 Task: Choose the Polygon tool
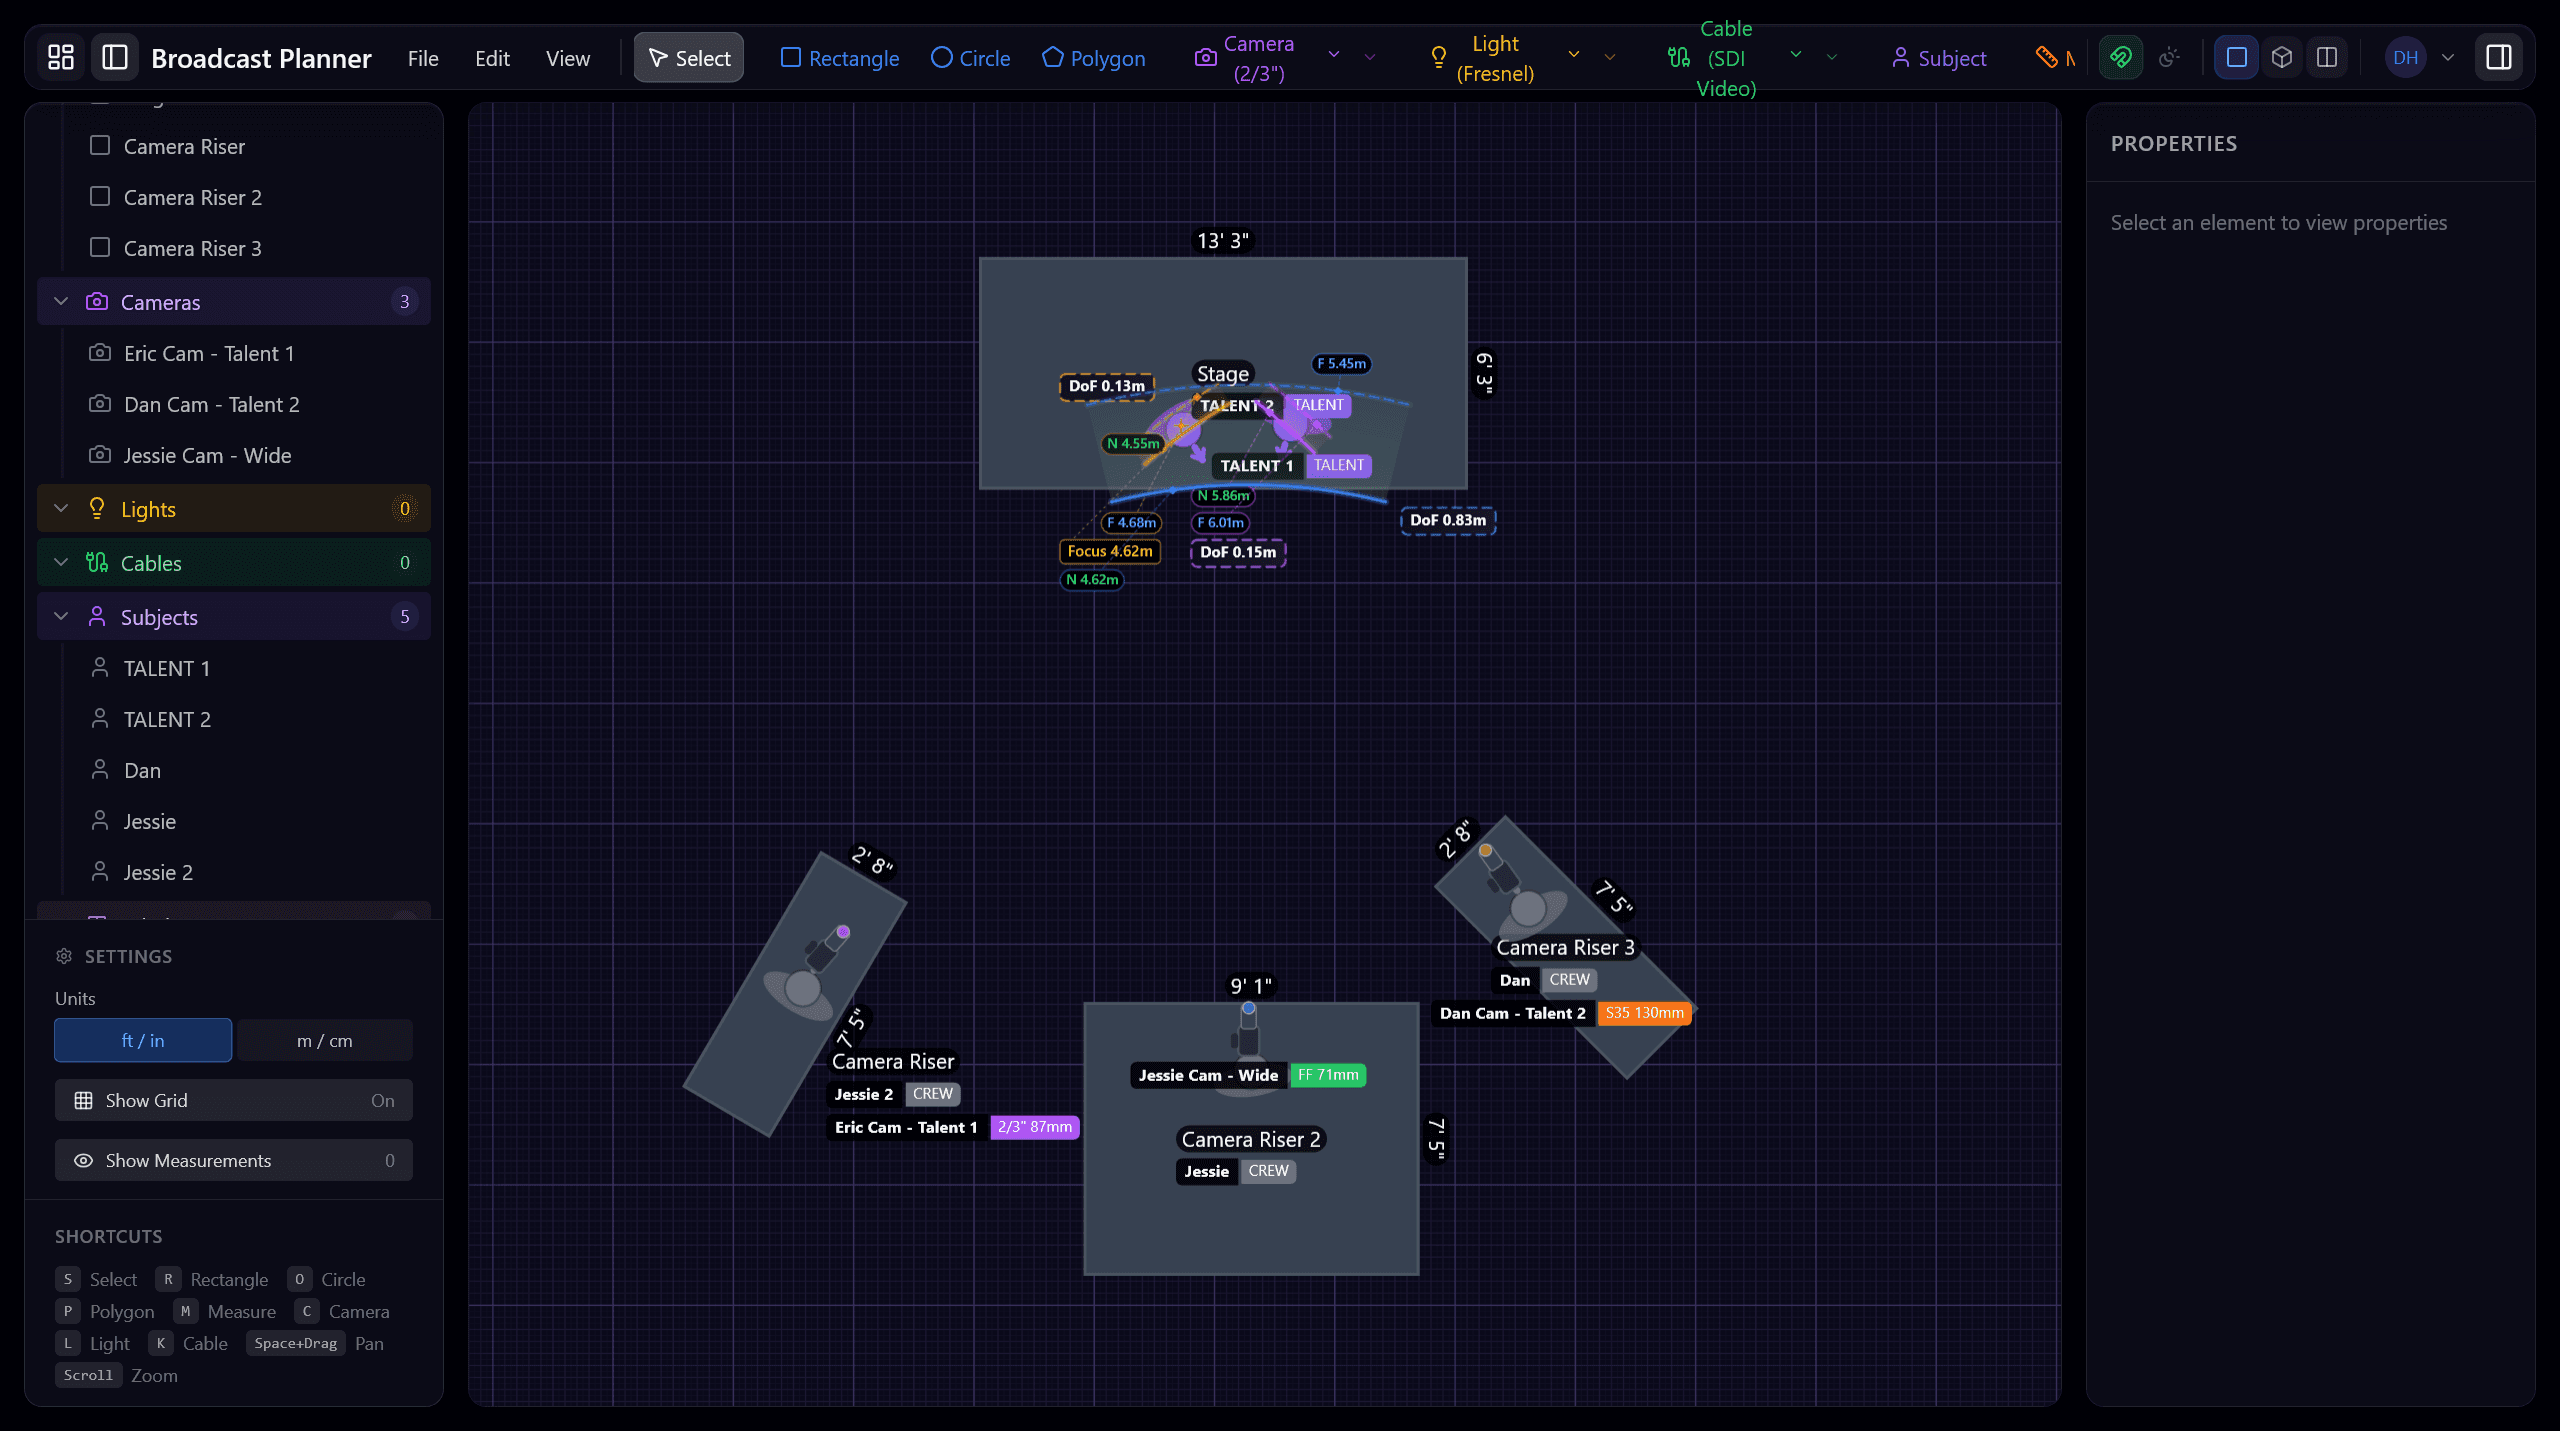pos(1092,57)
